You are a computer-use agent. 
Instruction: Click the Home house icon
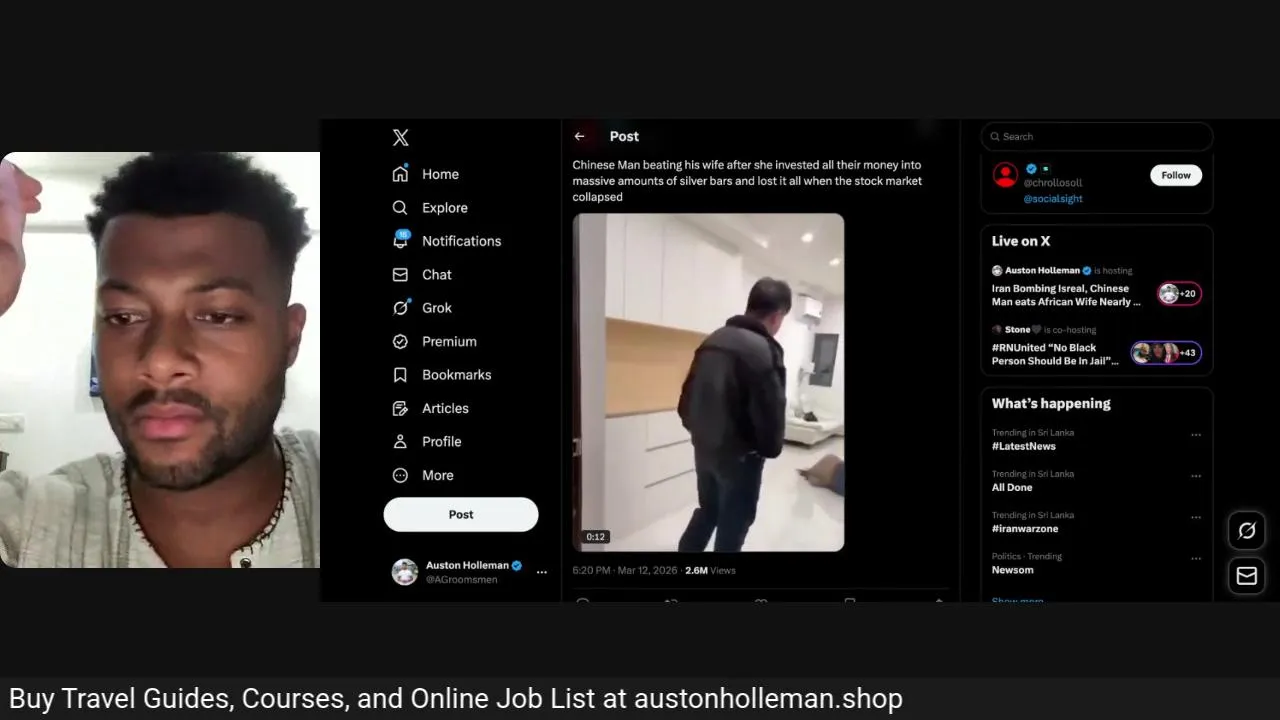pyautogui.click(x=400, y=174)
